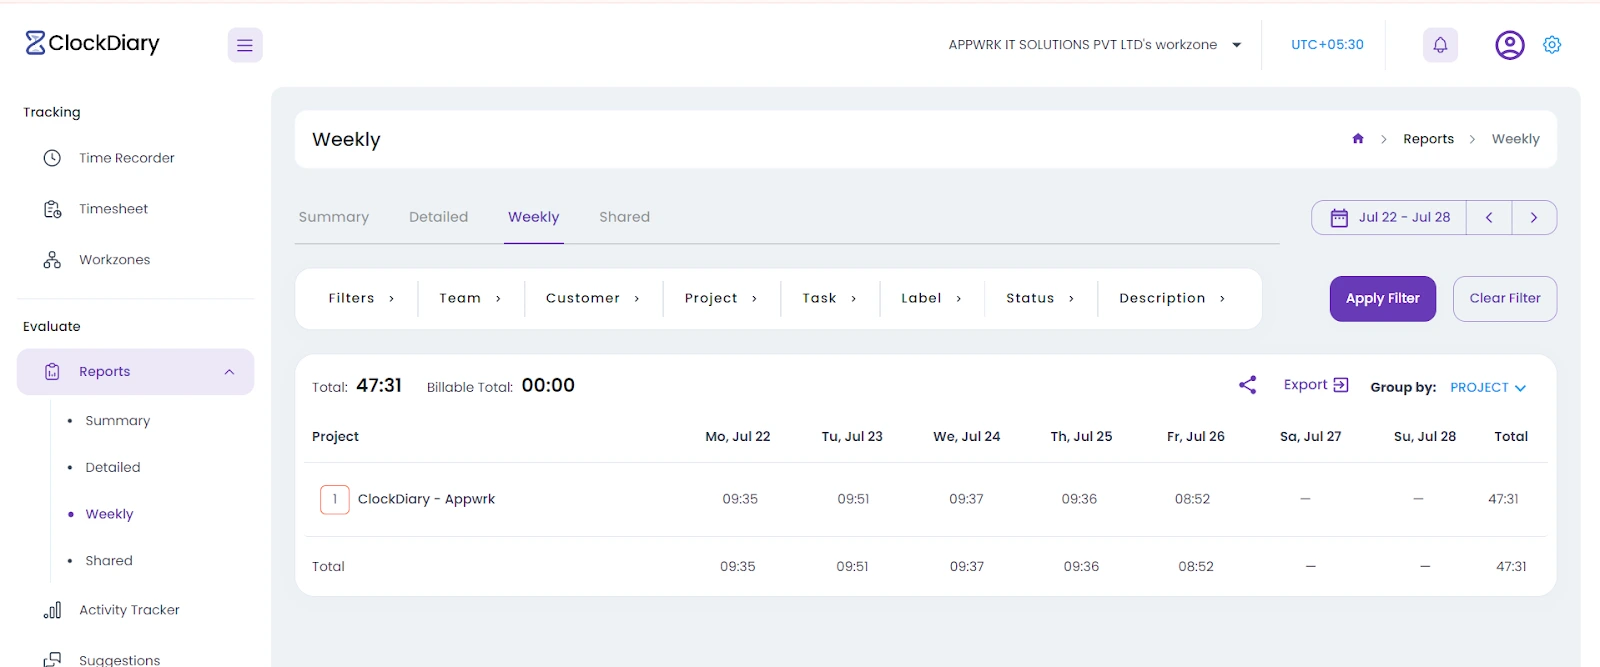This screenshot has height=667, width=1600.
Task: Expand the Status filter
Action: click(x=1040, y=298)
